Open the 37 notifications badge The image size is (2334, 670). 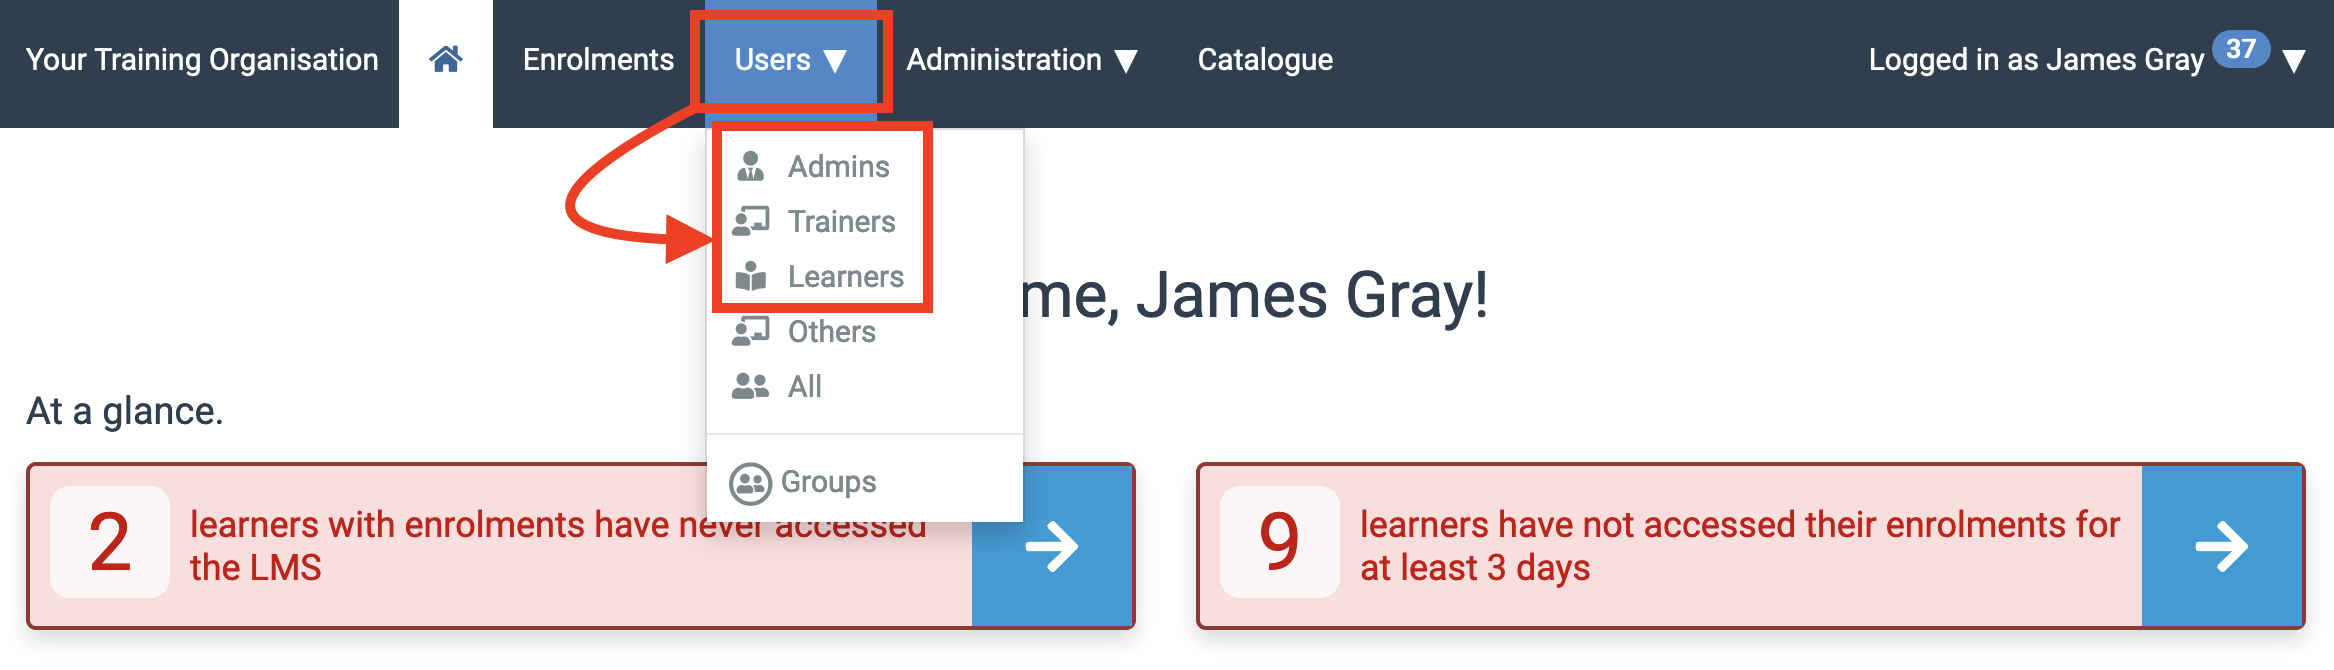pyautogui.click(x=2241, y=49)
